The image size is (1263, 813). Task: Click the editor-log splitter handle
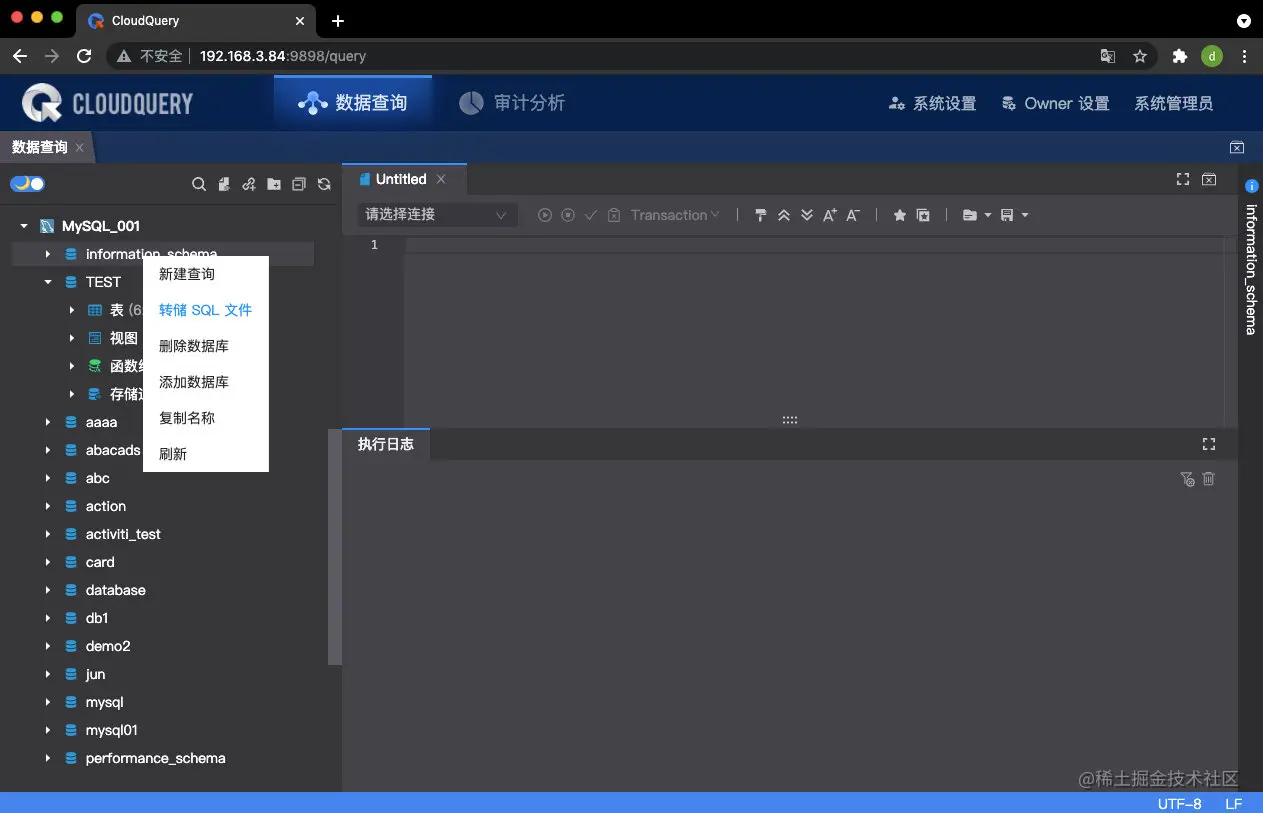tap(790, 420)
